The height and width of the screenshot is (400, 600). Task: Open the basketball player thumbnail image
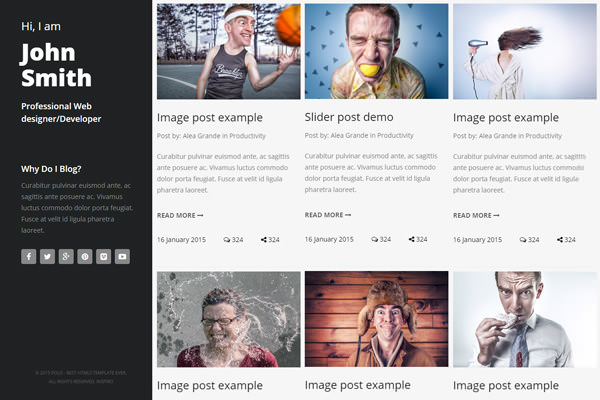click(x=228, y=52)
